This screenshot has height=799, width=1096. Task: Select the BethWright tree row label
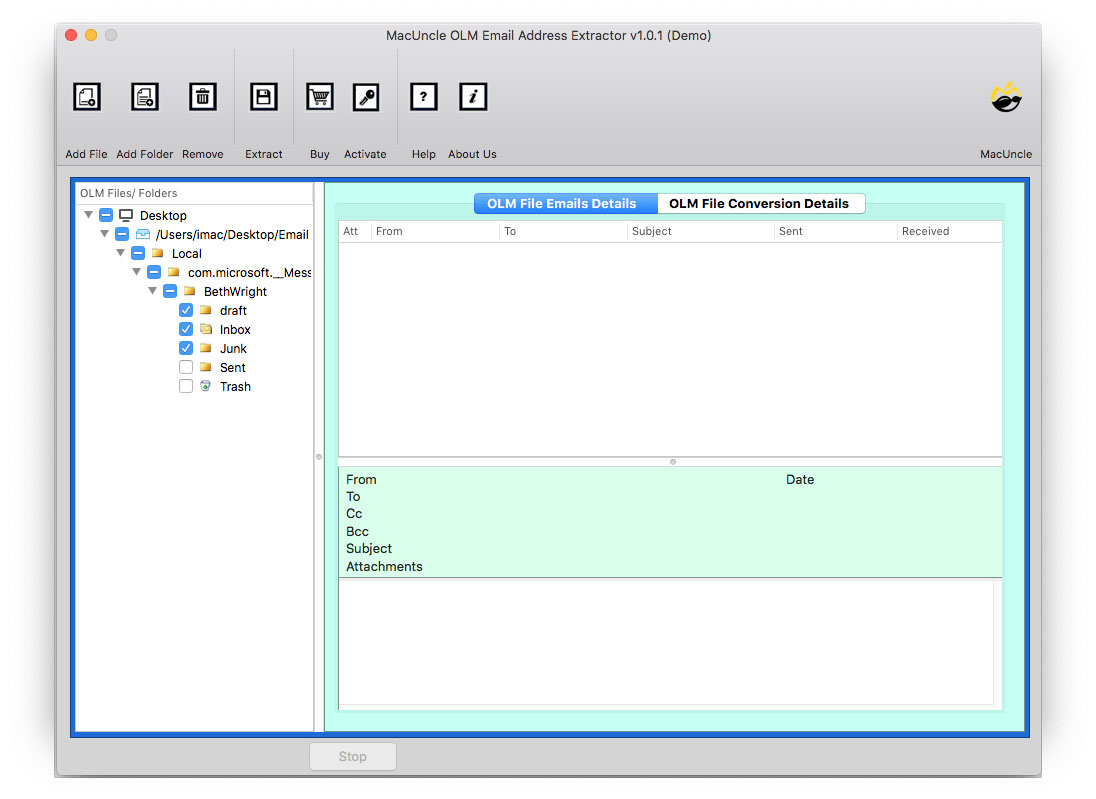tap(235, 291)
